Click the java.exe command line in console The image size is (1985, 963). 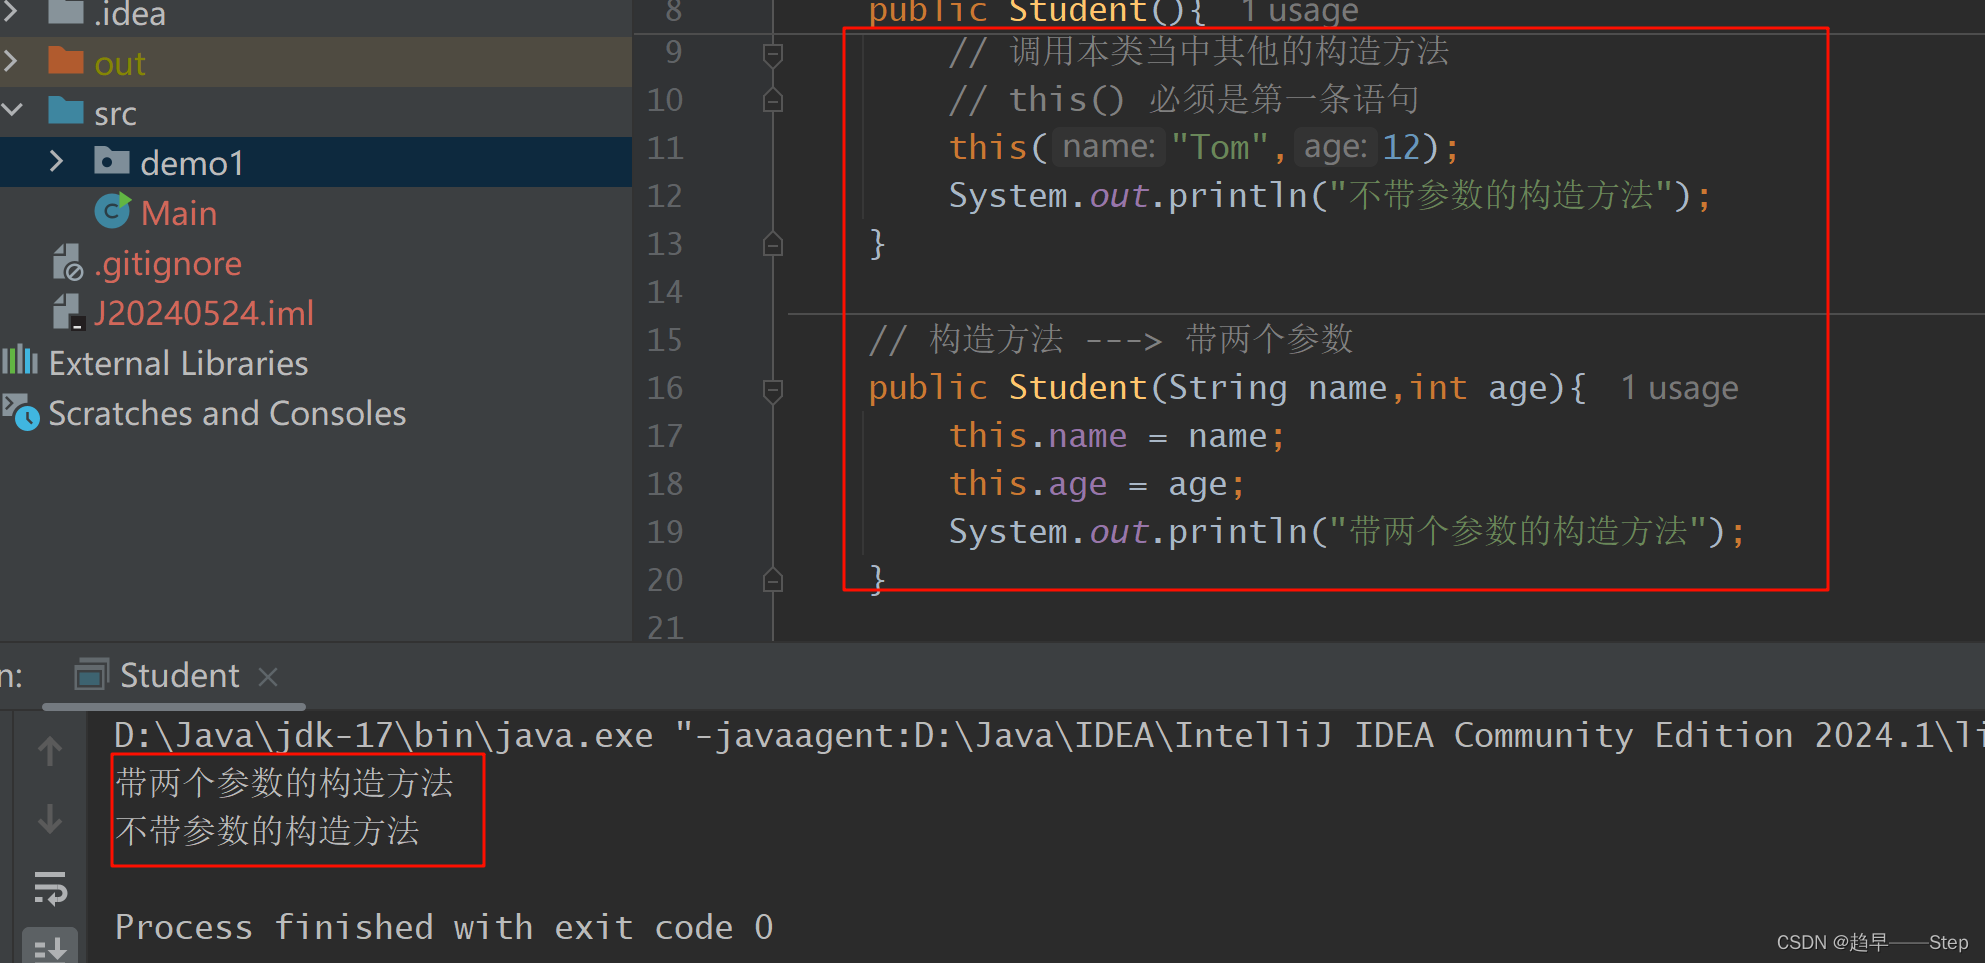click(1049, 736)
